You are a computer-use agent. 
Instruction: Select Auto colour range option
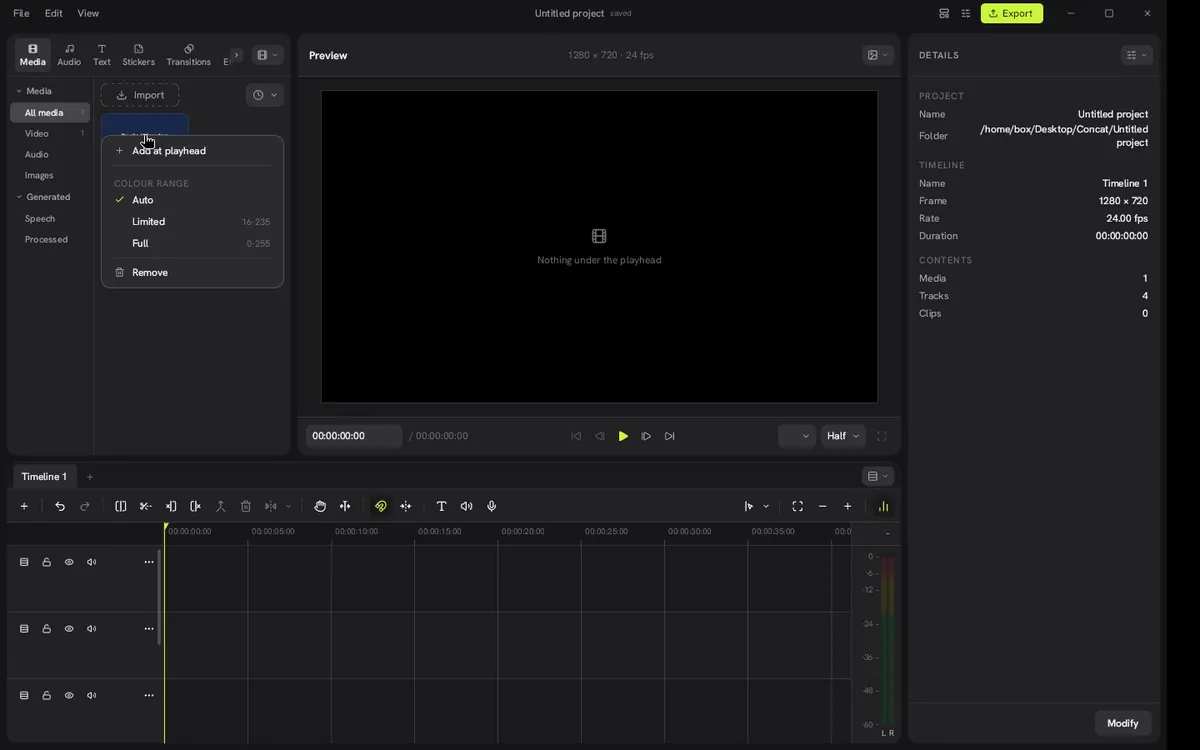click(x=192, y=200)
